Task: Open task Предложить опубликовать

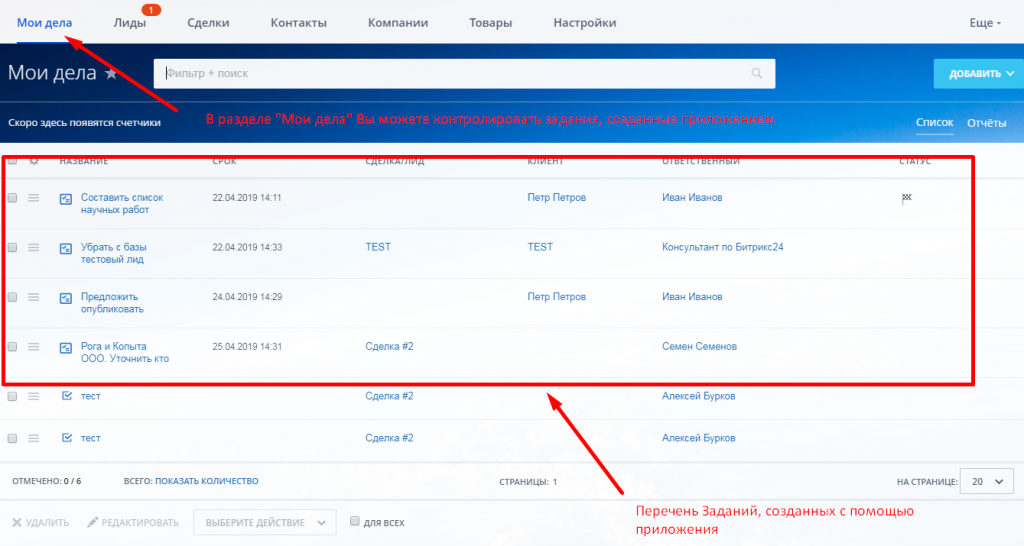Action: (112, 302)
